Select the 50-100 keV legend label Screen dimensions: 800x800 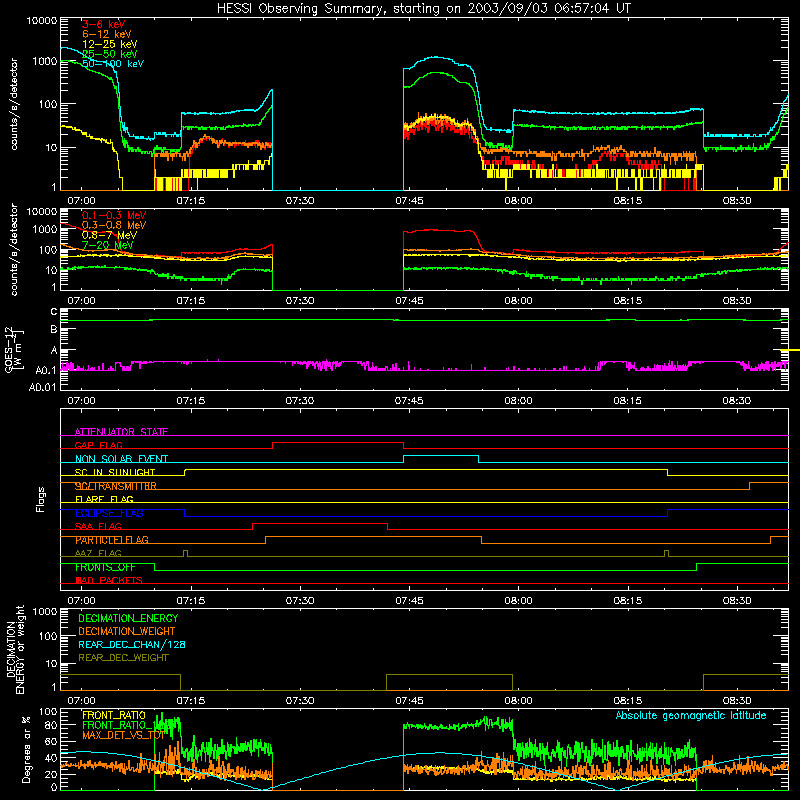pyautogui.click(x=113, y=64)
